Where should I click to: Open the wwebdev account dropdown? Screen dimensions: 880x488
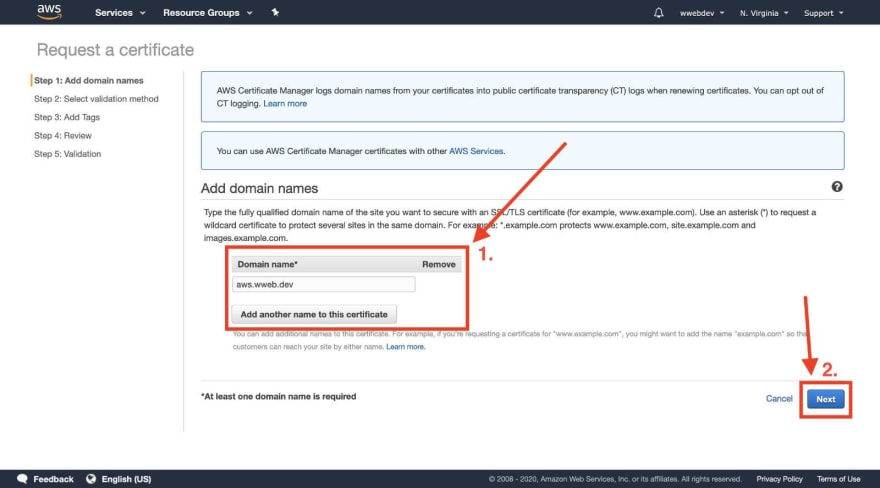[x=702, y=13]
